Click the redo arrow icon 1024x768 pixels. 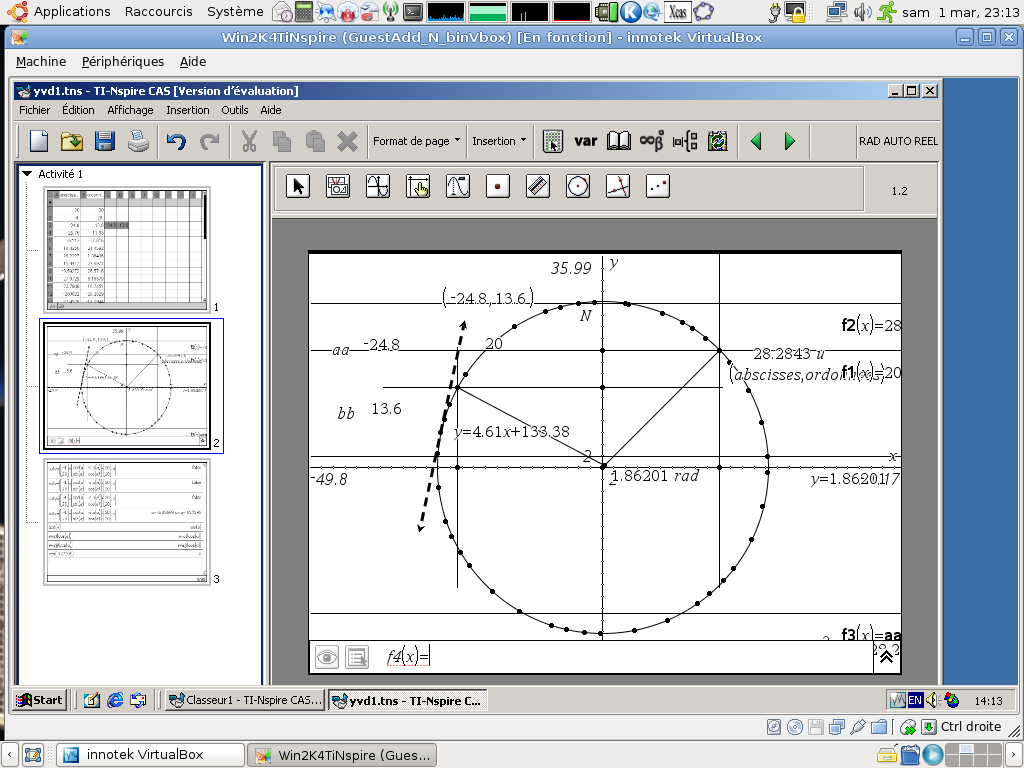click(x=209, y=141)
